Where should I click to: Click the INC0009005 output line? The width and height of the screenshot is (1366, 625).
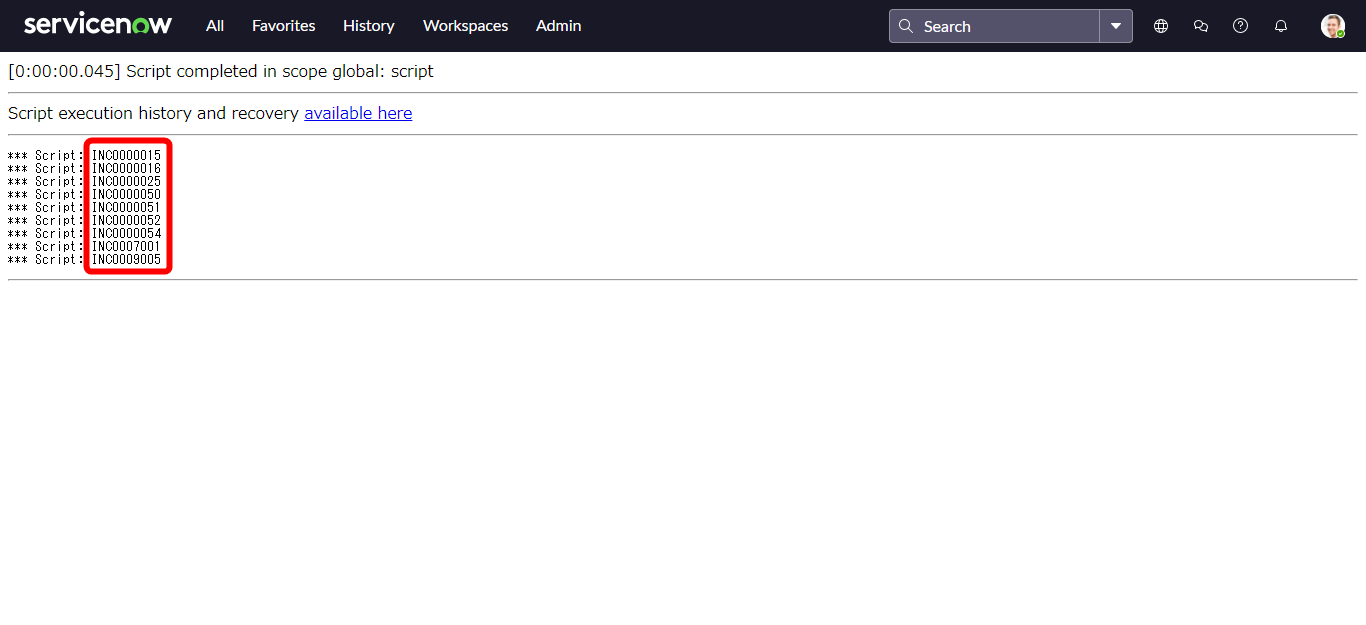coord(126,260)
